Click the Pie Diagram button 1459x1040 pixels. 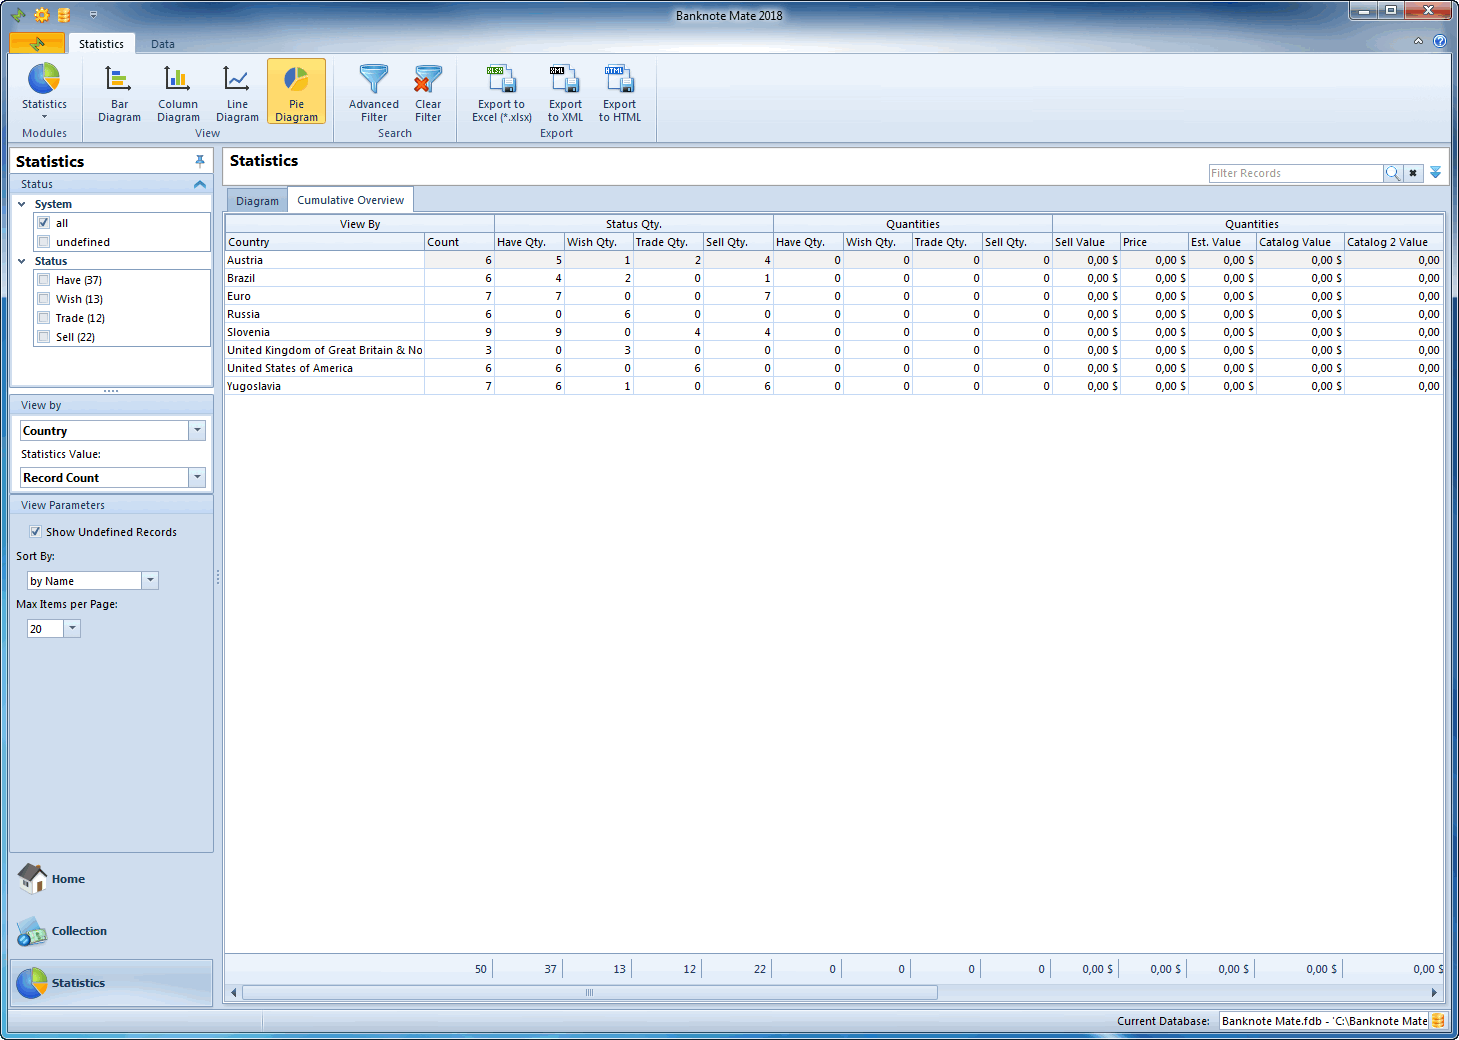tap(296, 92)
